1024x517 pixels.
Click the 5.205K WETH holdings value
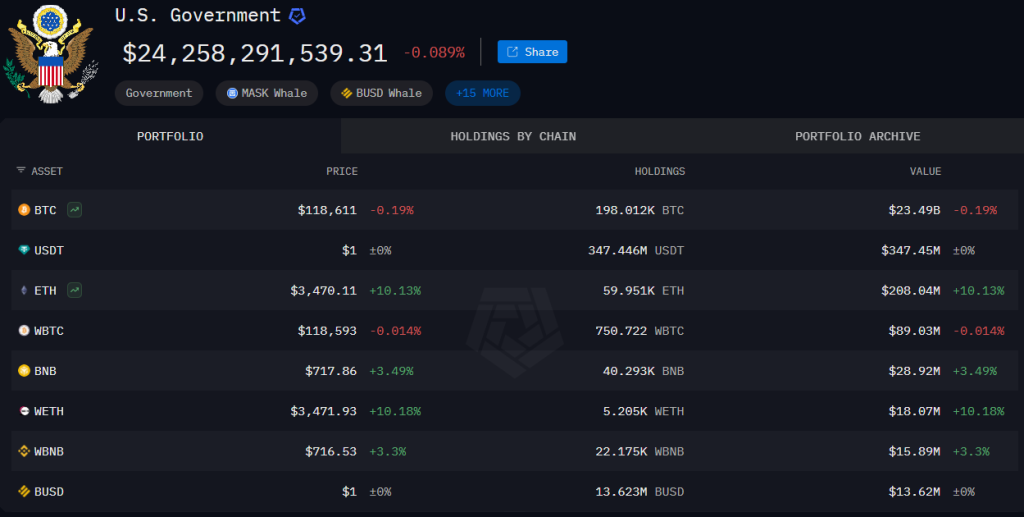[643, 411]
